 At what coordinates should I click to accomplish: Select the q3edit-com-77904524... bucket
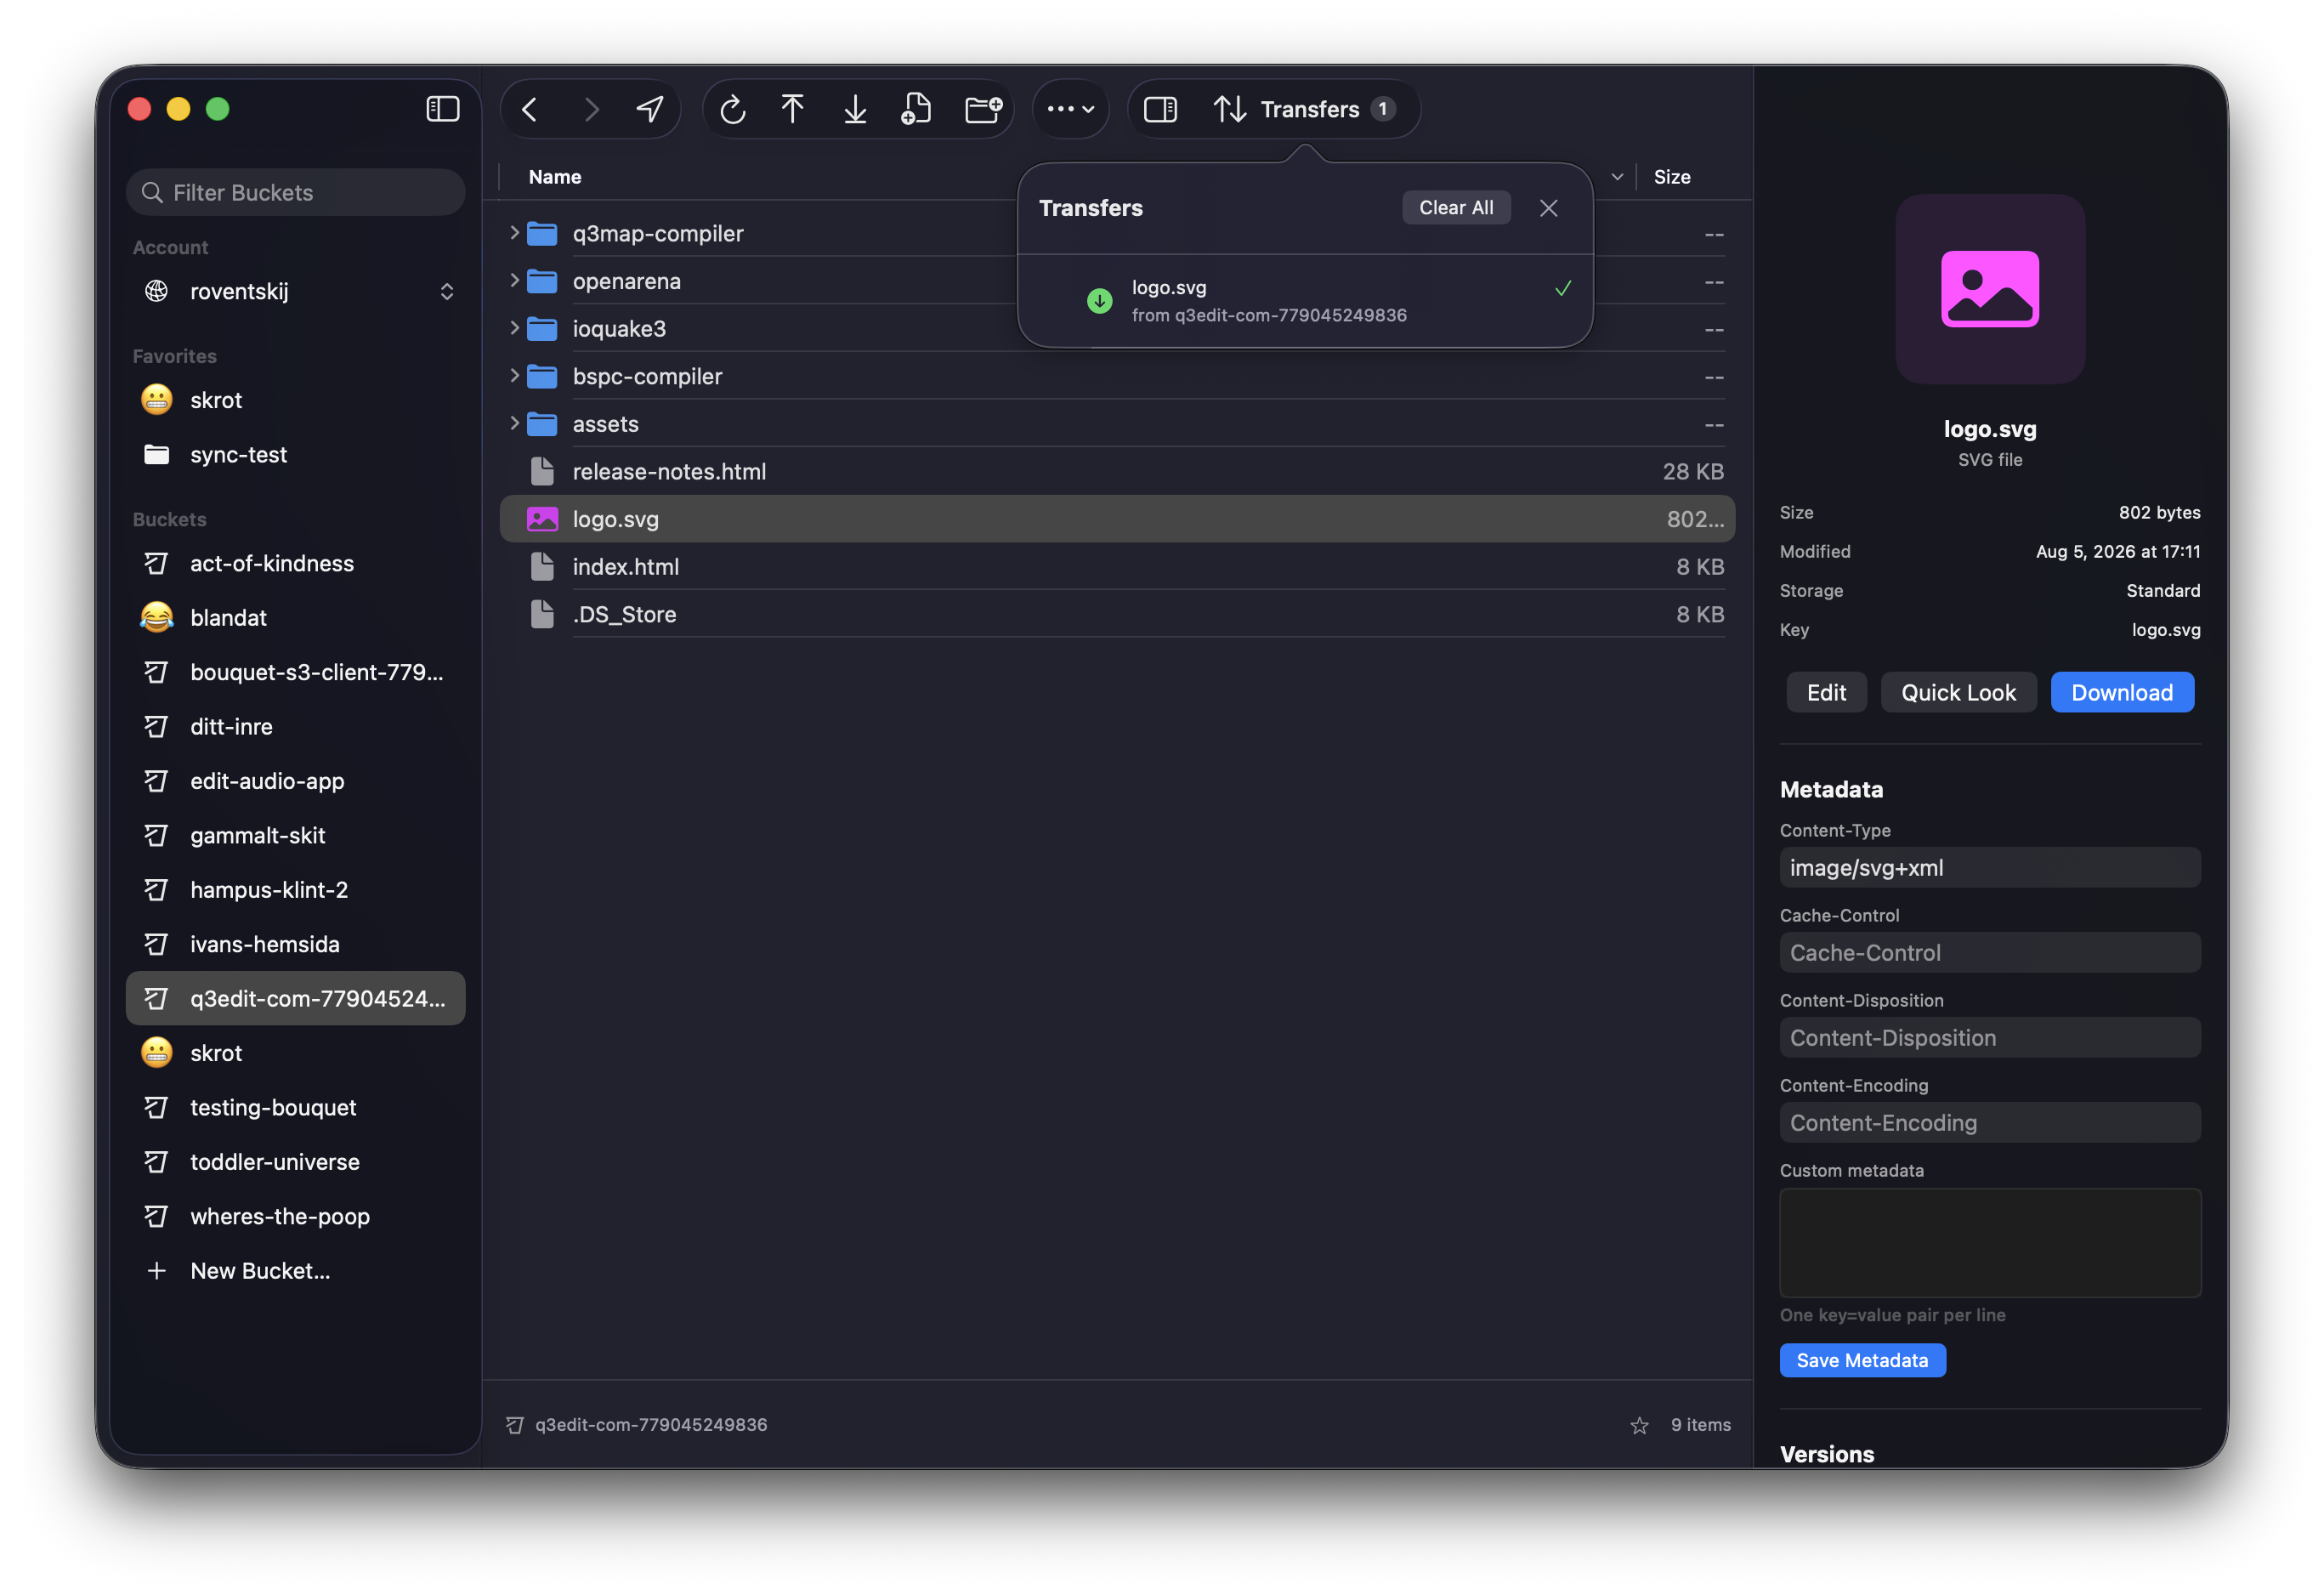(x=296, y=998)
